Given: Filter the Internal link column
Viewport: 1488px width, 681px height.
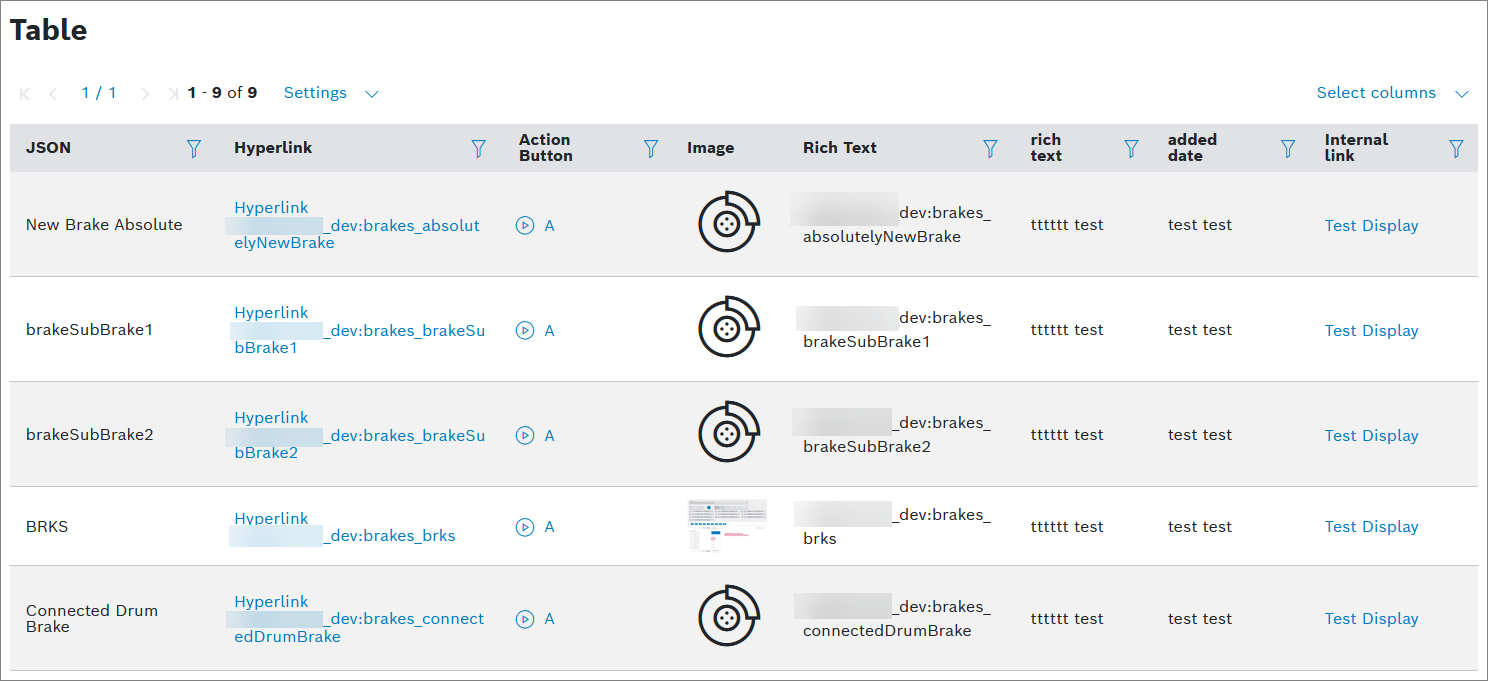Looking at the screenshot, I should click(1456, 149).
